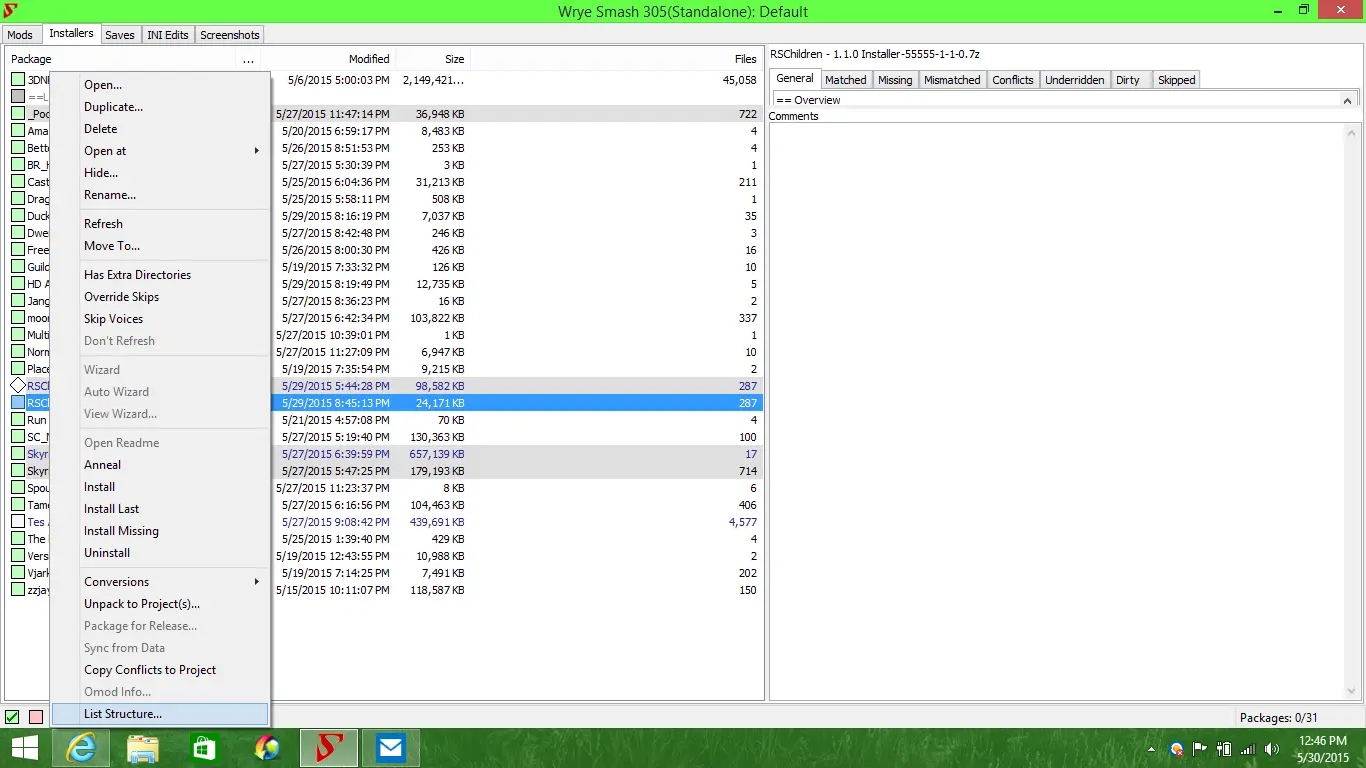Toggle the status box for the Ama package

click(x=18, y=131)
